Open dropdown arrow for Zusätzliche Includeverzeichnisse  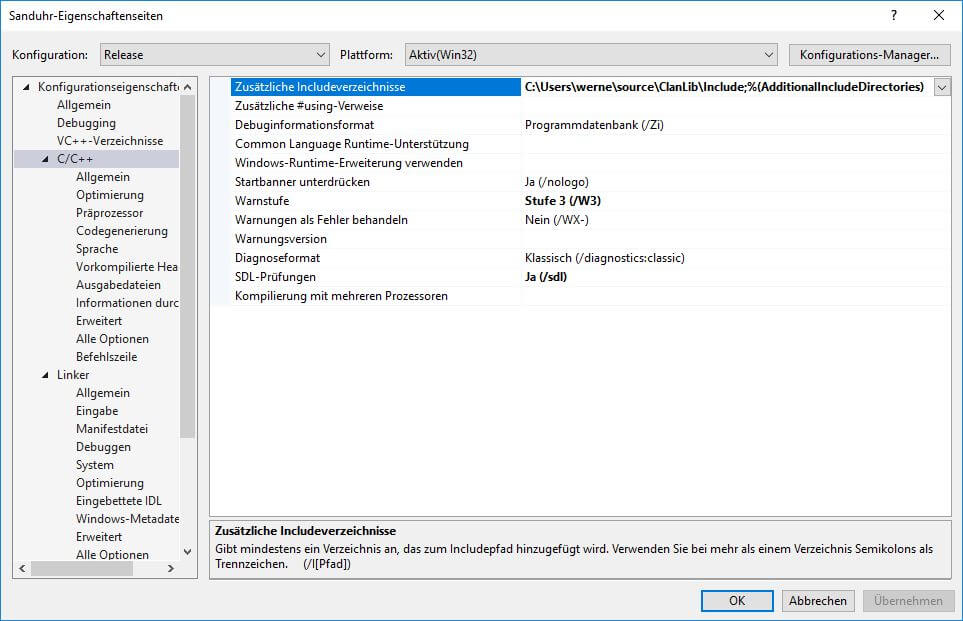941,87
